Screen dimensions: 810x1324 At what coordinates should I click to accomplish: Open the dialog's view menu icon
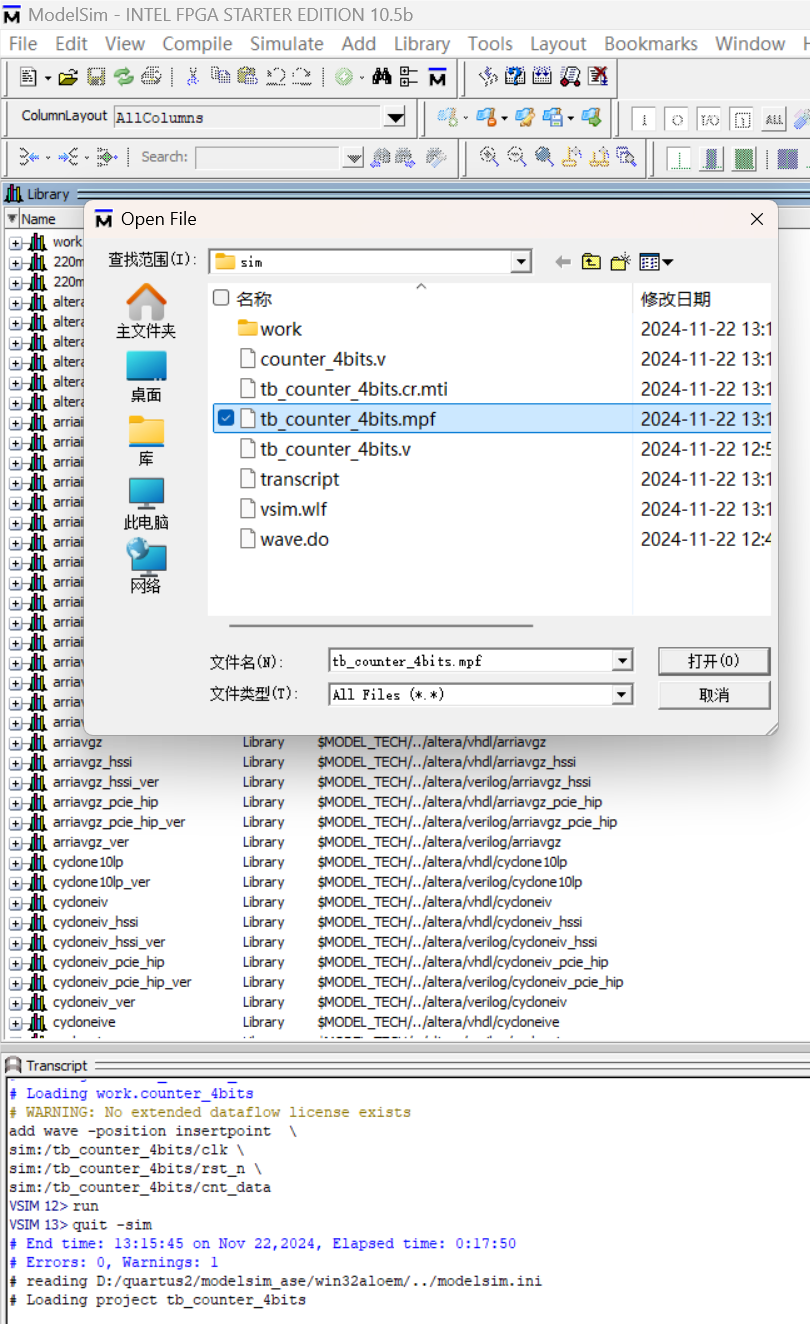coord(656,262)
